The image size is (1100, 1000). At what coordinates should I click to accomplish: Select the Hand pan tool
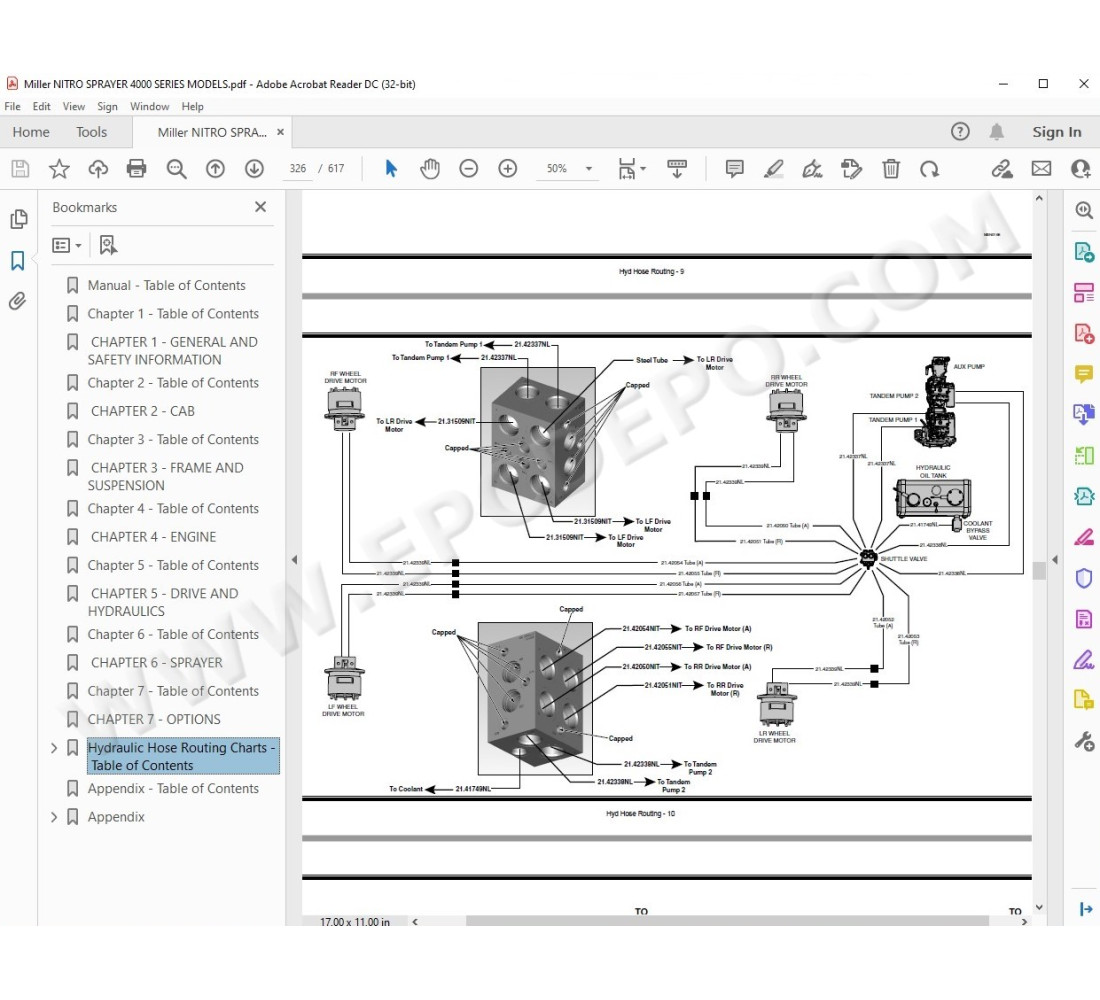pos(430,169)
